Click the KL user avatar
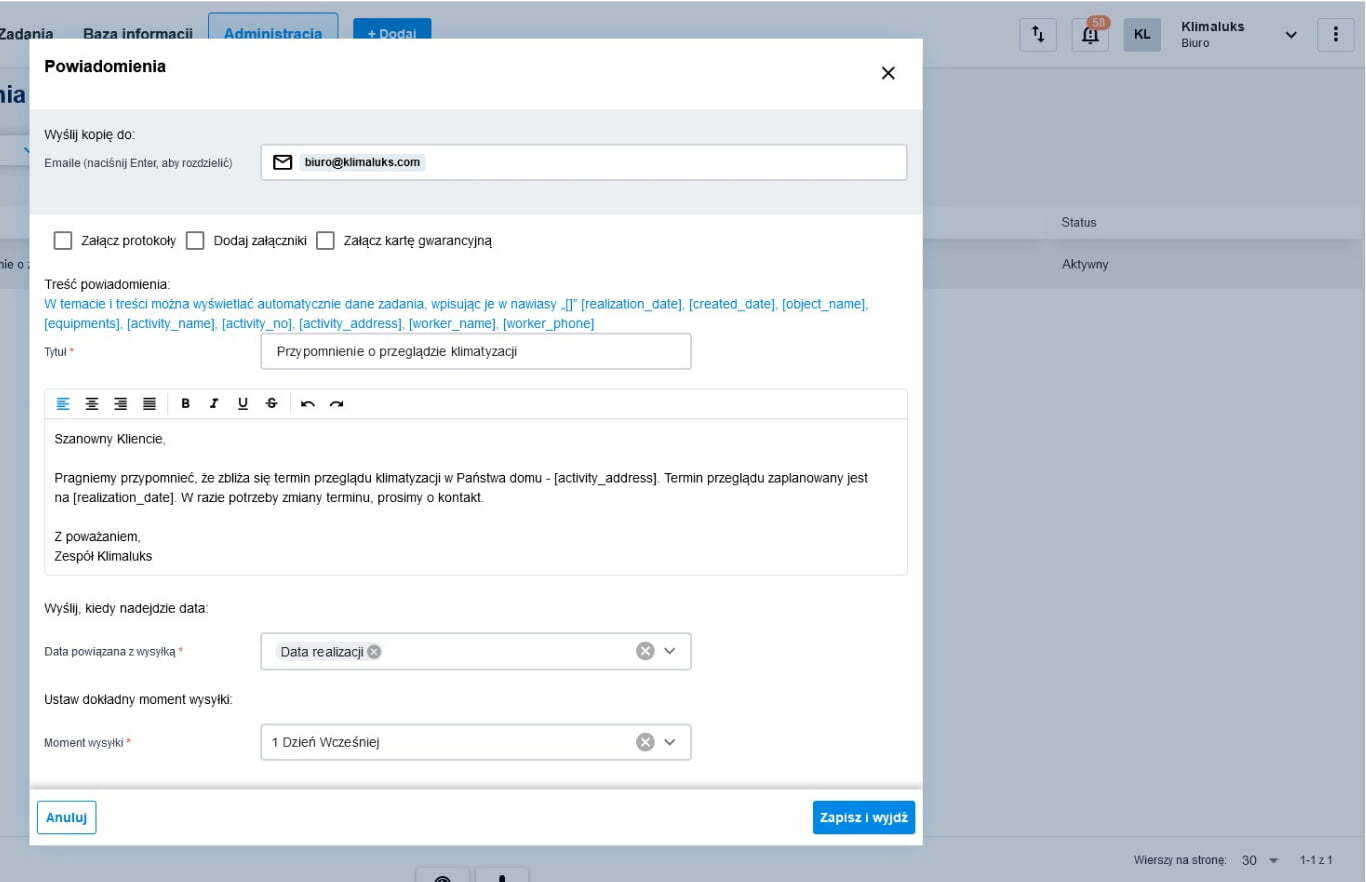Viewport: 1366px width, 882px height. [1142, 35]
